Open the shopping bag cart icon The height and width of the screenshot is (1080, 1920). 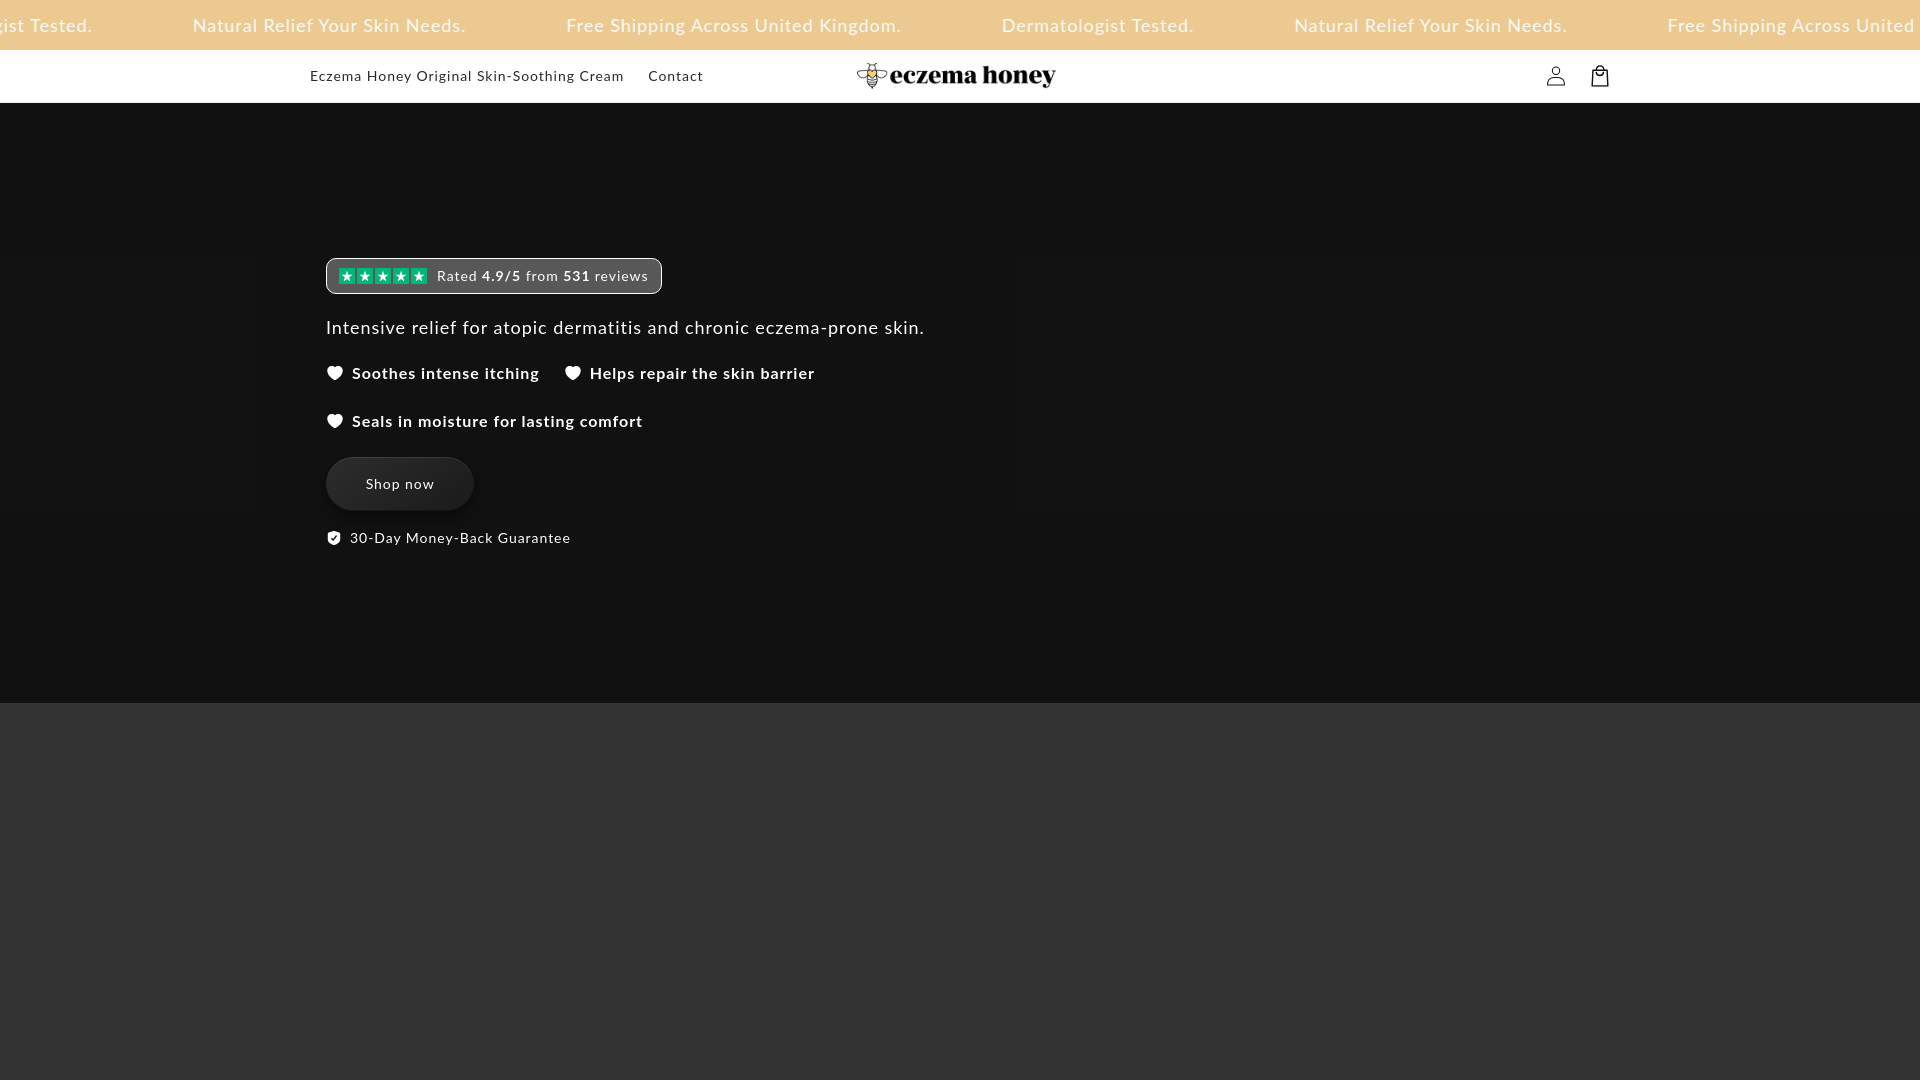pos(1599,76)
